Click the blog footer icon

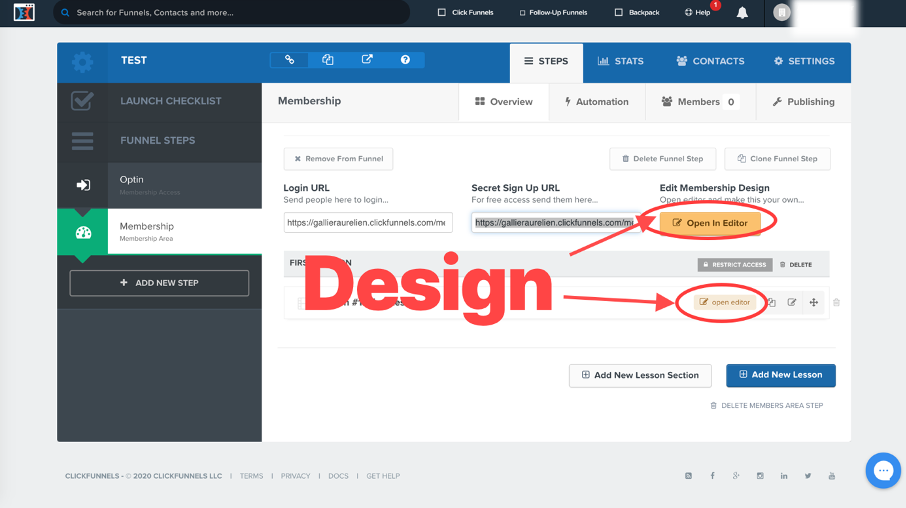(688, 476)
